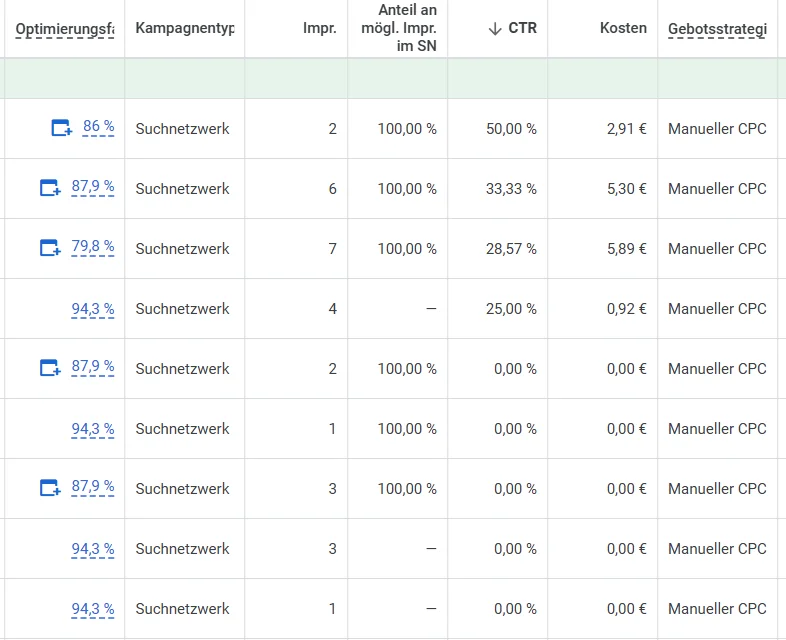This screenshot has width=786, height=640.
Task: Open the 86 % optimization score link
Action: click(98, 127)
